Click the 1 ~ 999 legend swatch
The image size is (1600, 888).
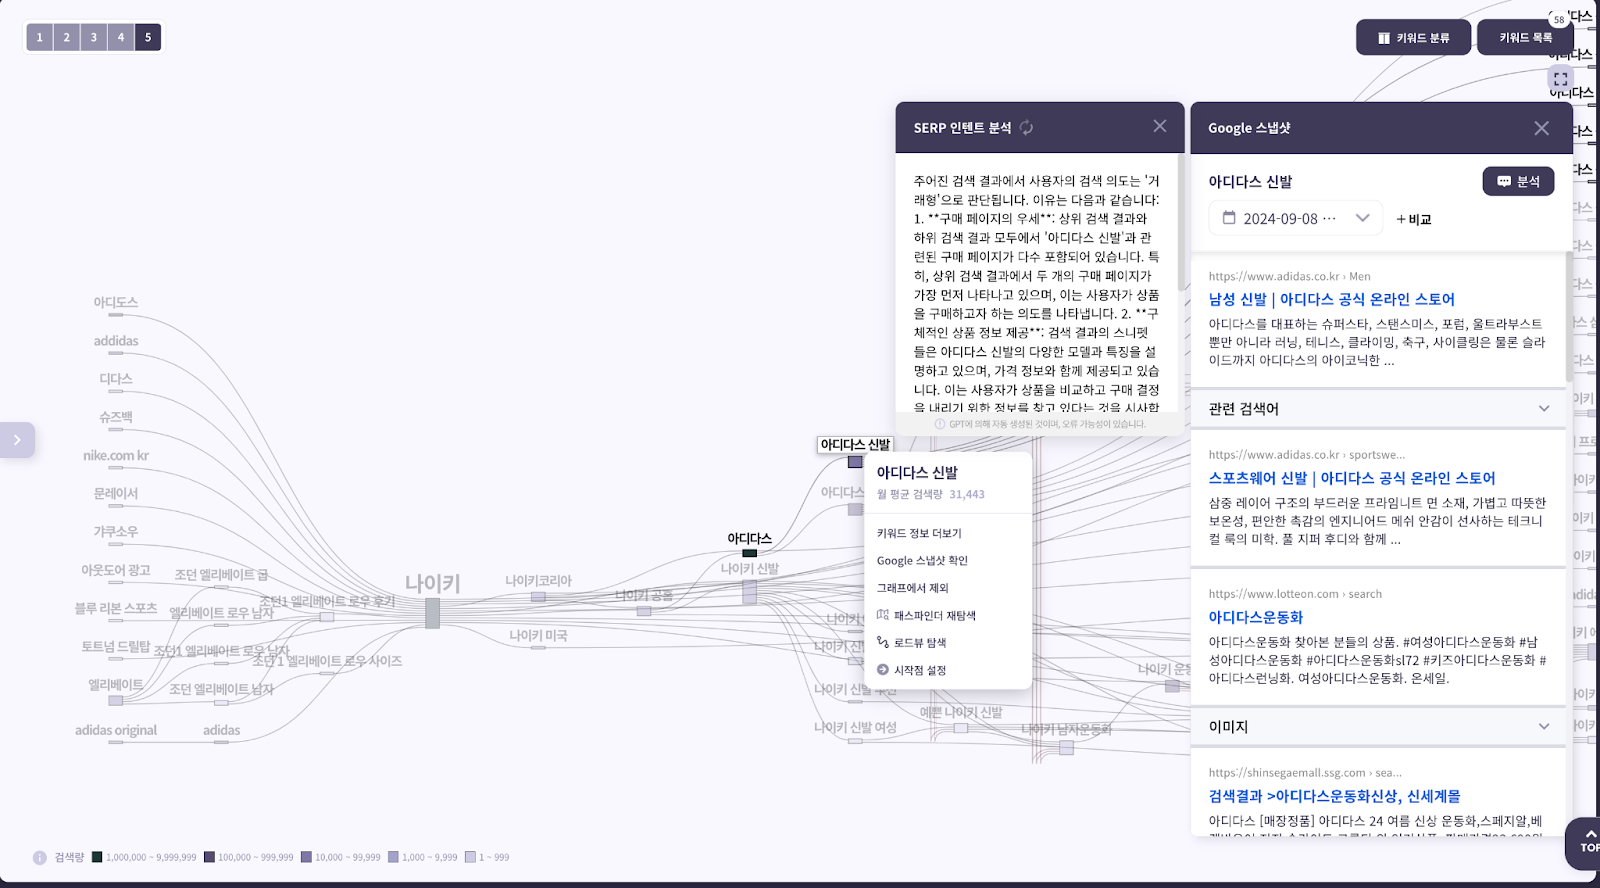coord(470,857)
